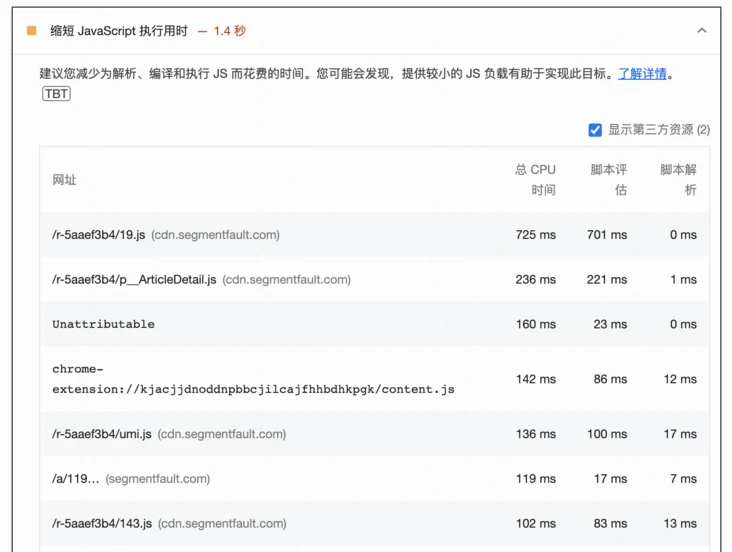Click the (cdn.segmentfault.com) label beside 19.js
The image size is (732, 552).
point(215,235)
